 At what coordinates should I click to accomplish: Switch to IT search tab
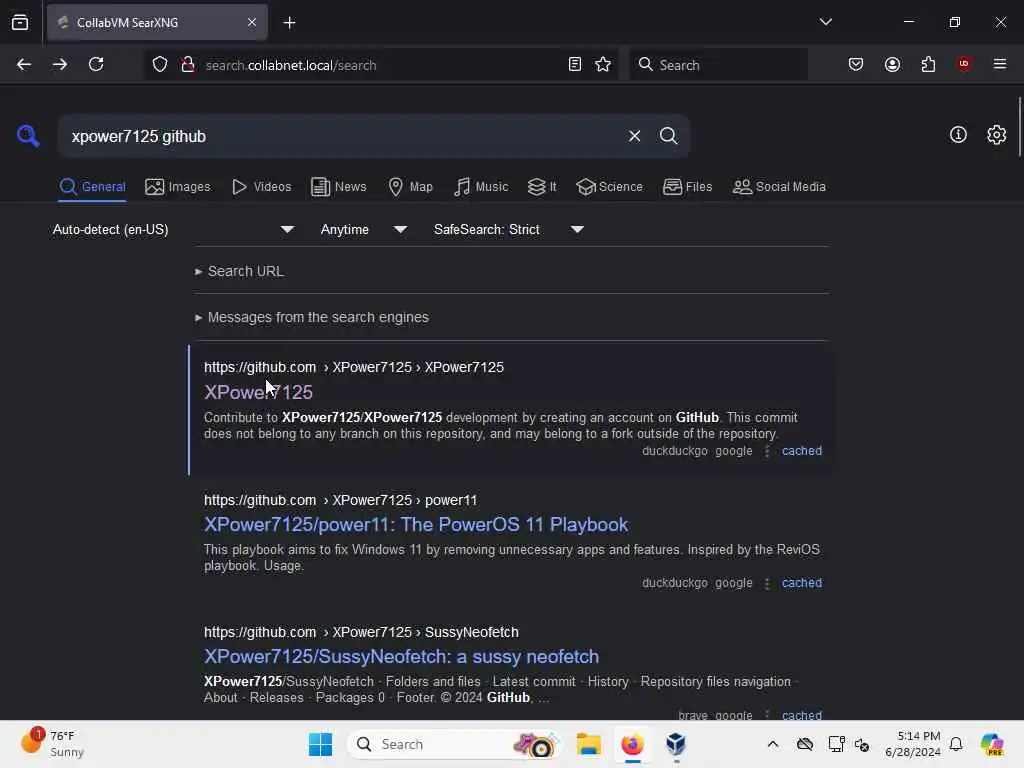(x=542, y=187)
